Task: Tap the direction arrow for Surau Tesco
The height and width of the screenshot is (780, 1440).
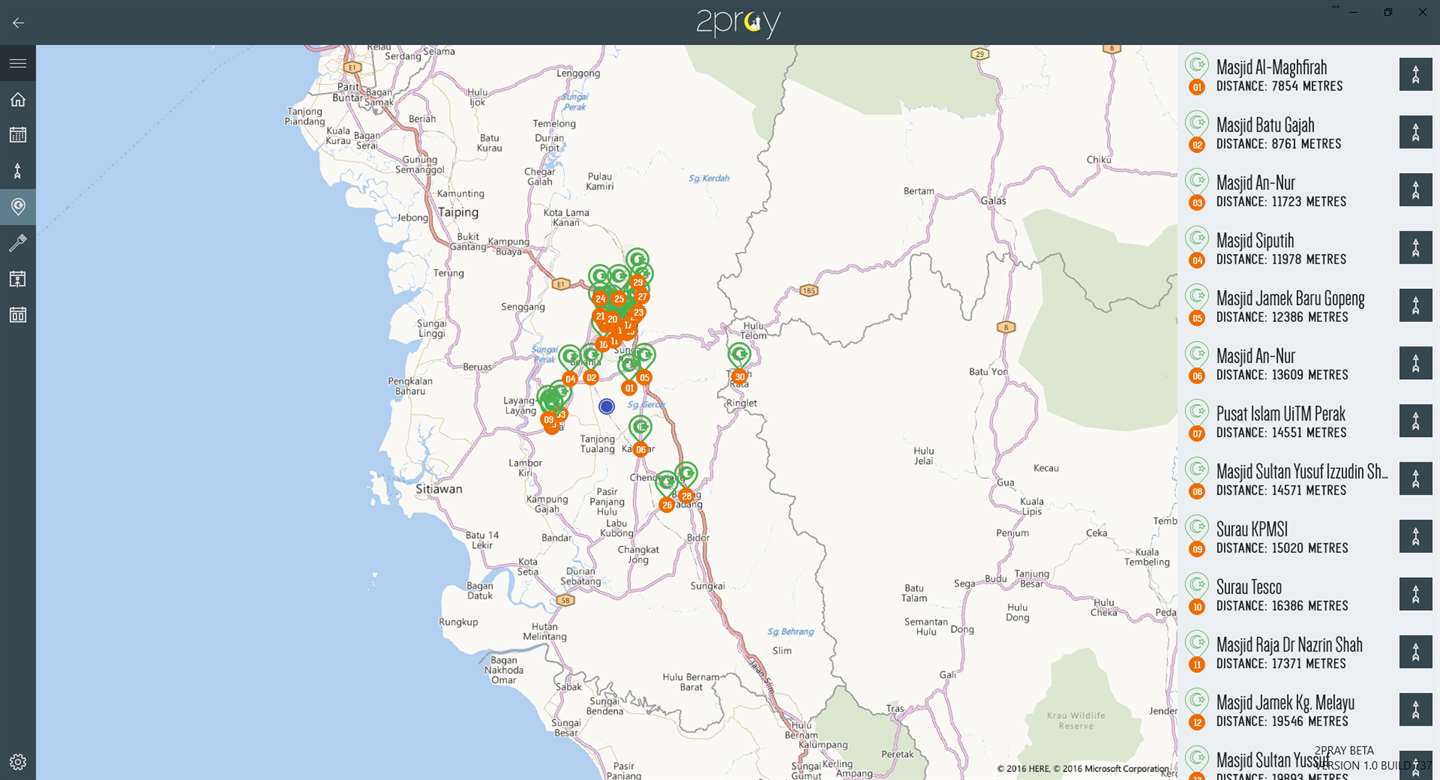Action: pyautogui.click(x=1415, y=595)
